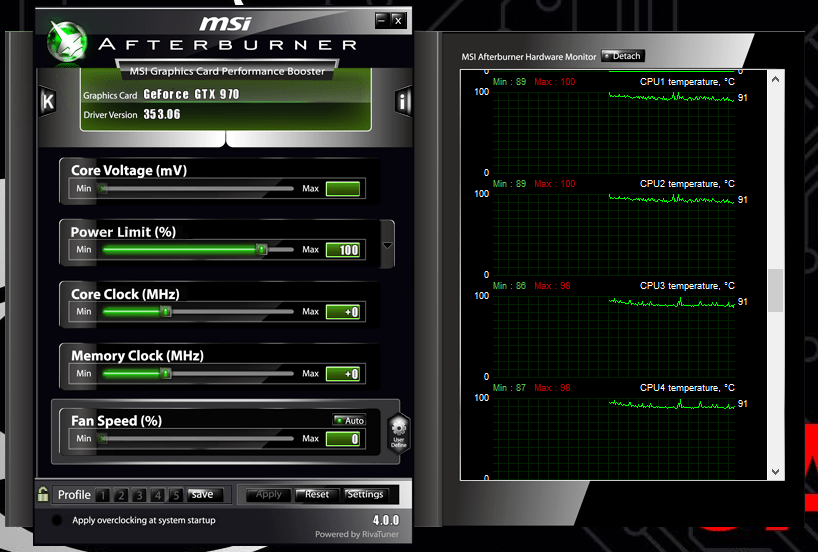Screen dimensions: 818x552
Task: Click the 4.0.0 version number
Action: (386, 520)
